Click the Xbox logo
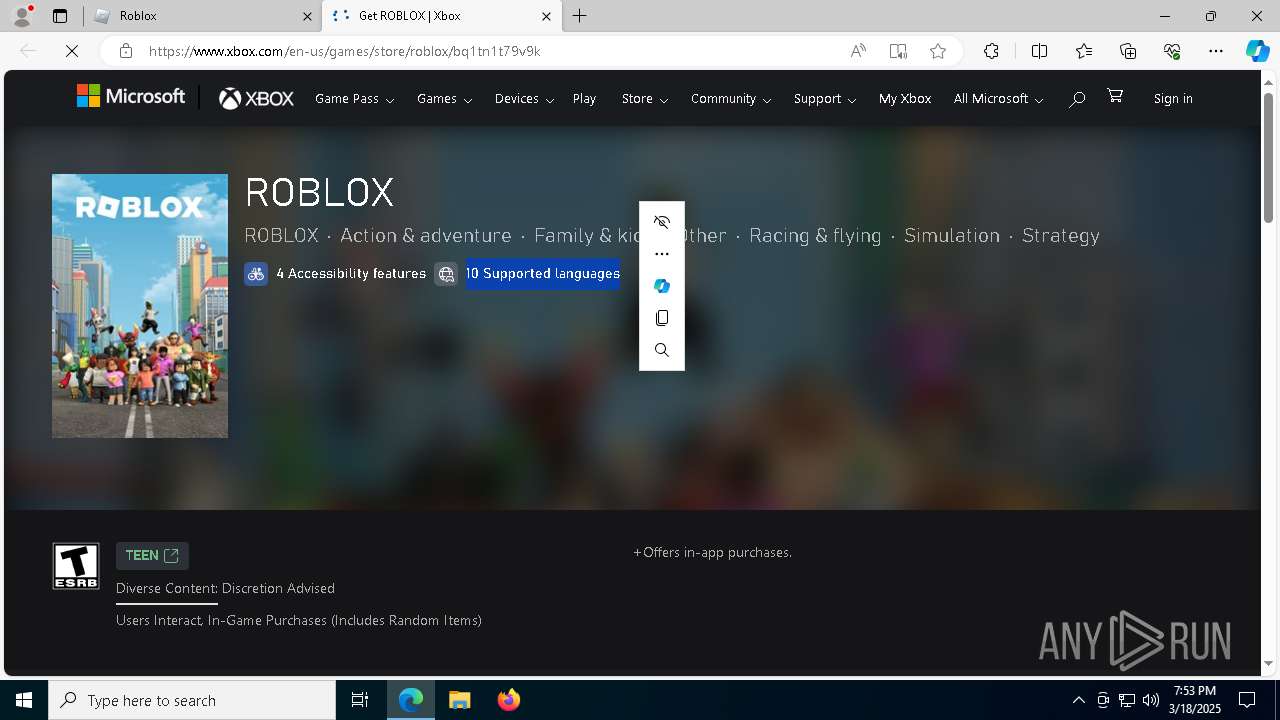1280x720 pixels. tap(256, 98)
